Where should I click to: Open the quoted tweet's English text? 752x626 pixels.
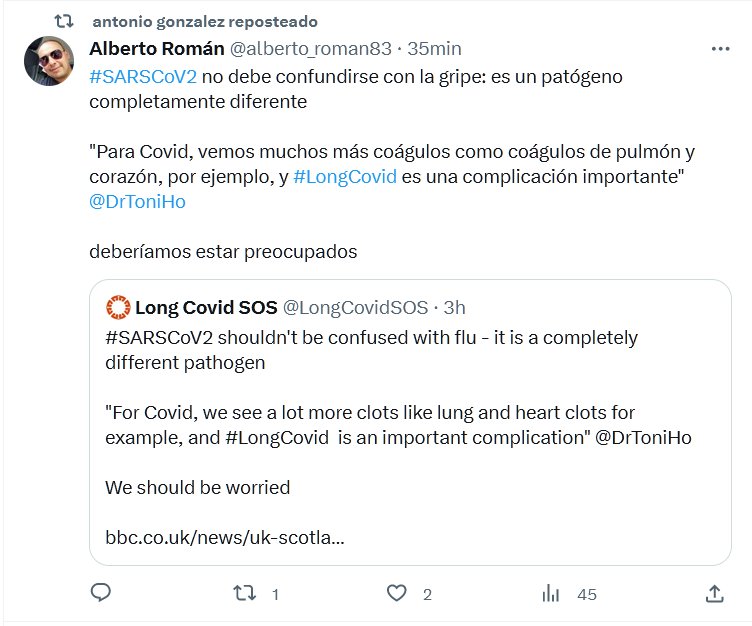tap(370, 349)
